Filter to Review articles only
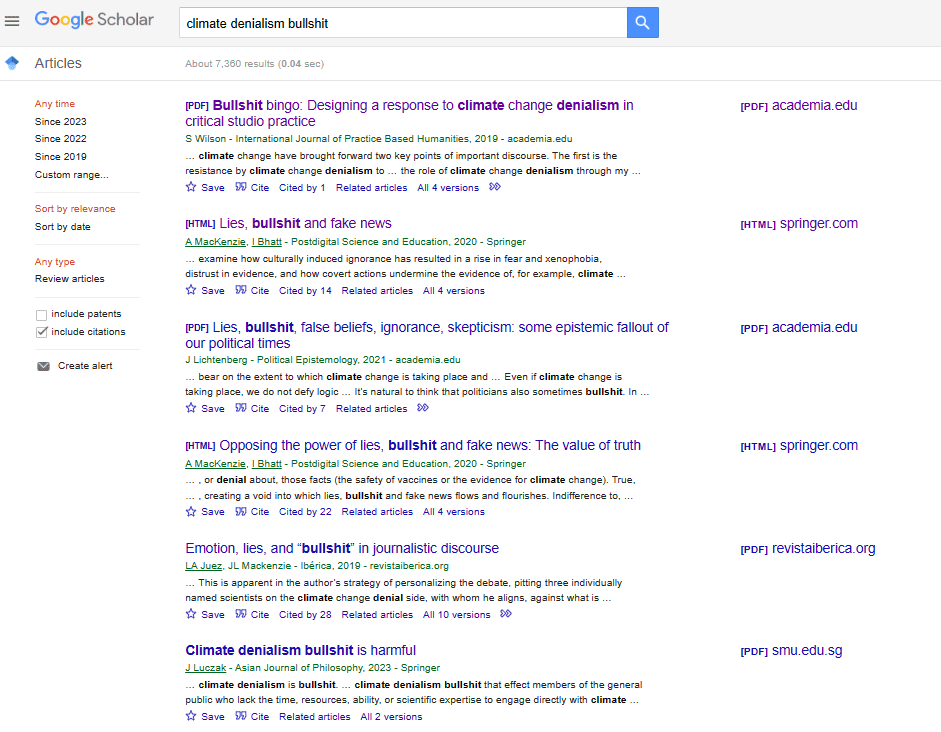The height and width of the screenshot is (732, 941). pyautogui.click(x=69, y=279)
